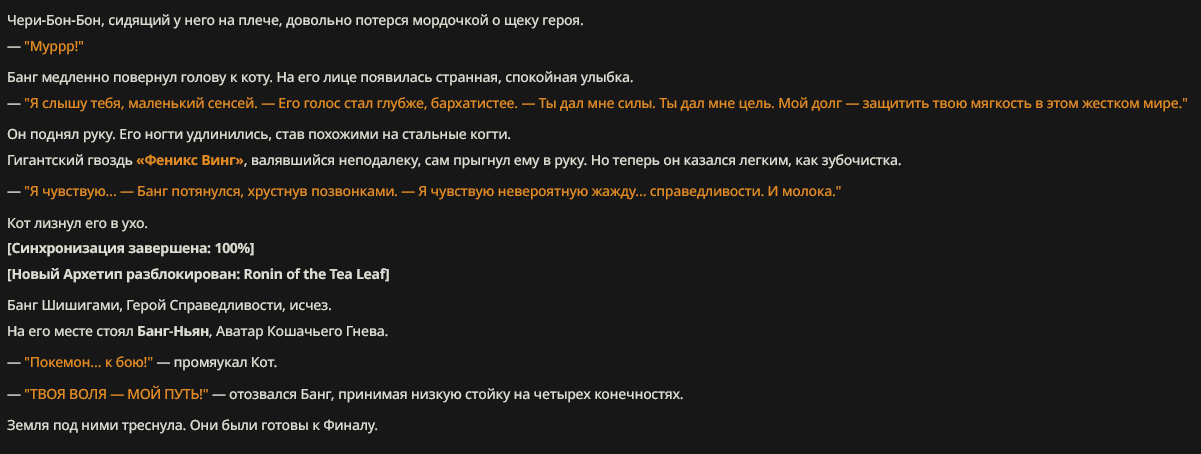Click the words "как зубочистка"
The image size is (1201, 454).
click(850, 160)
